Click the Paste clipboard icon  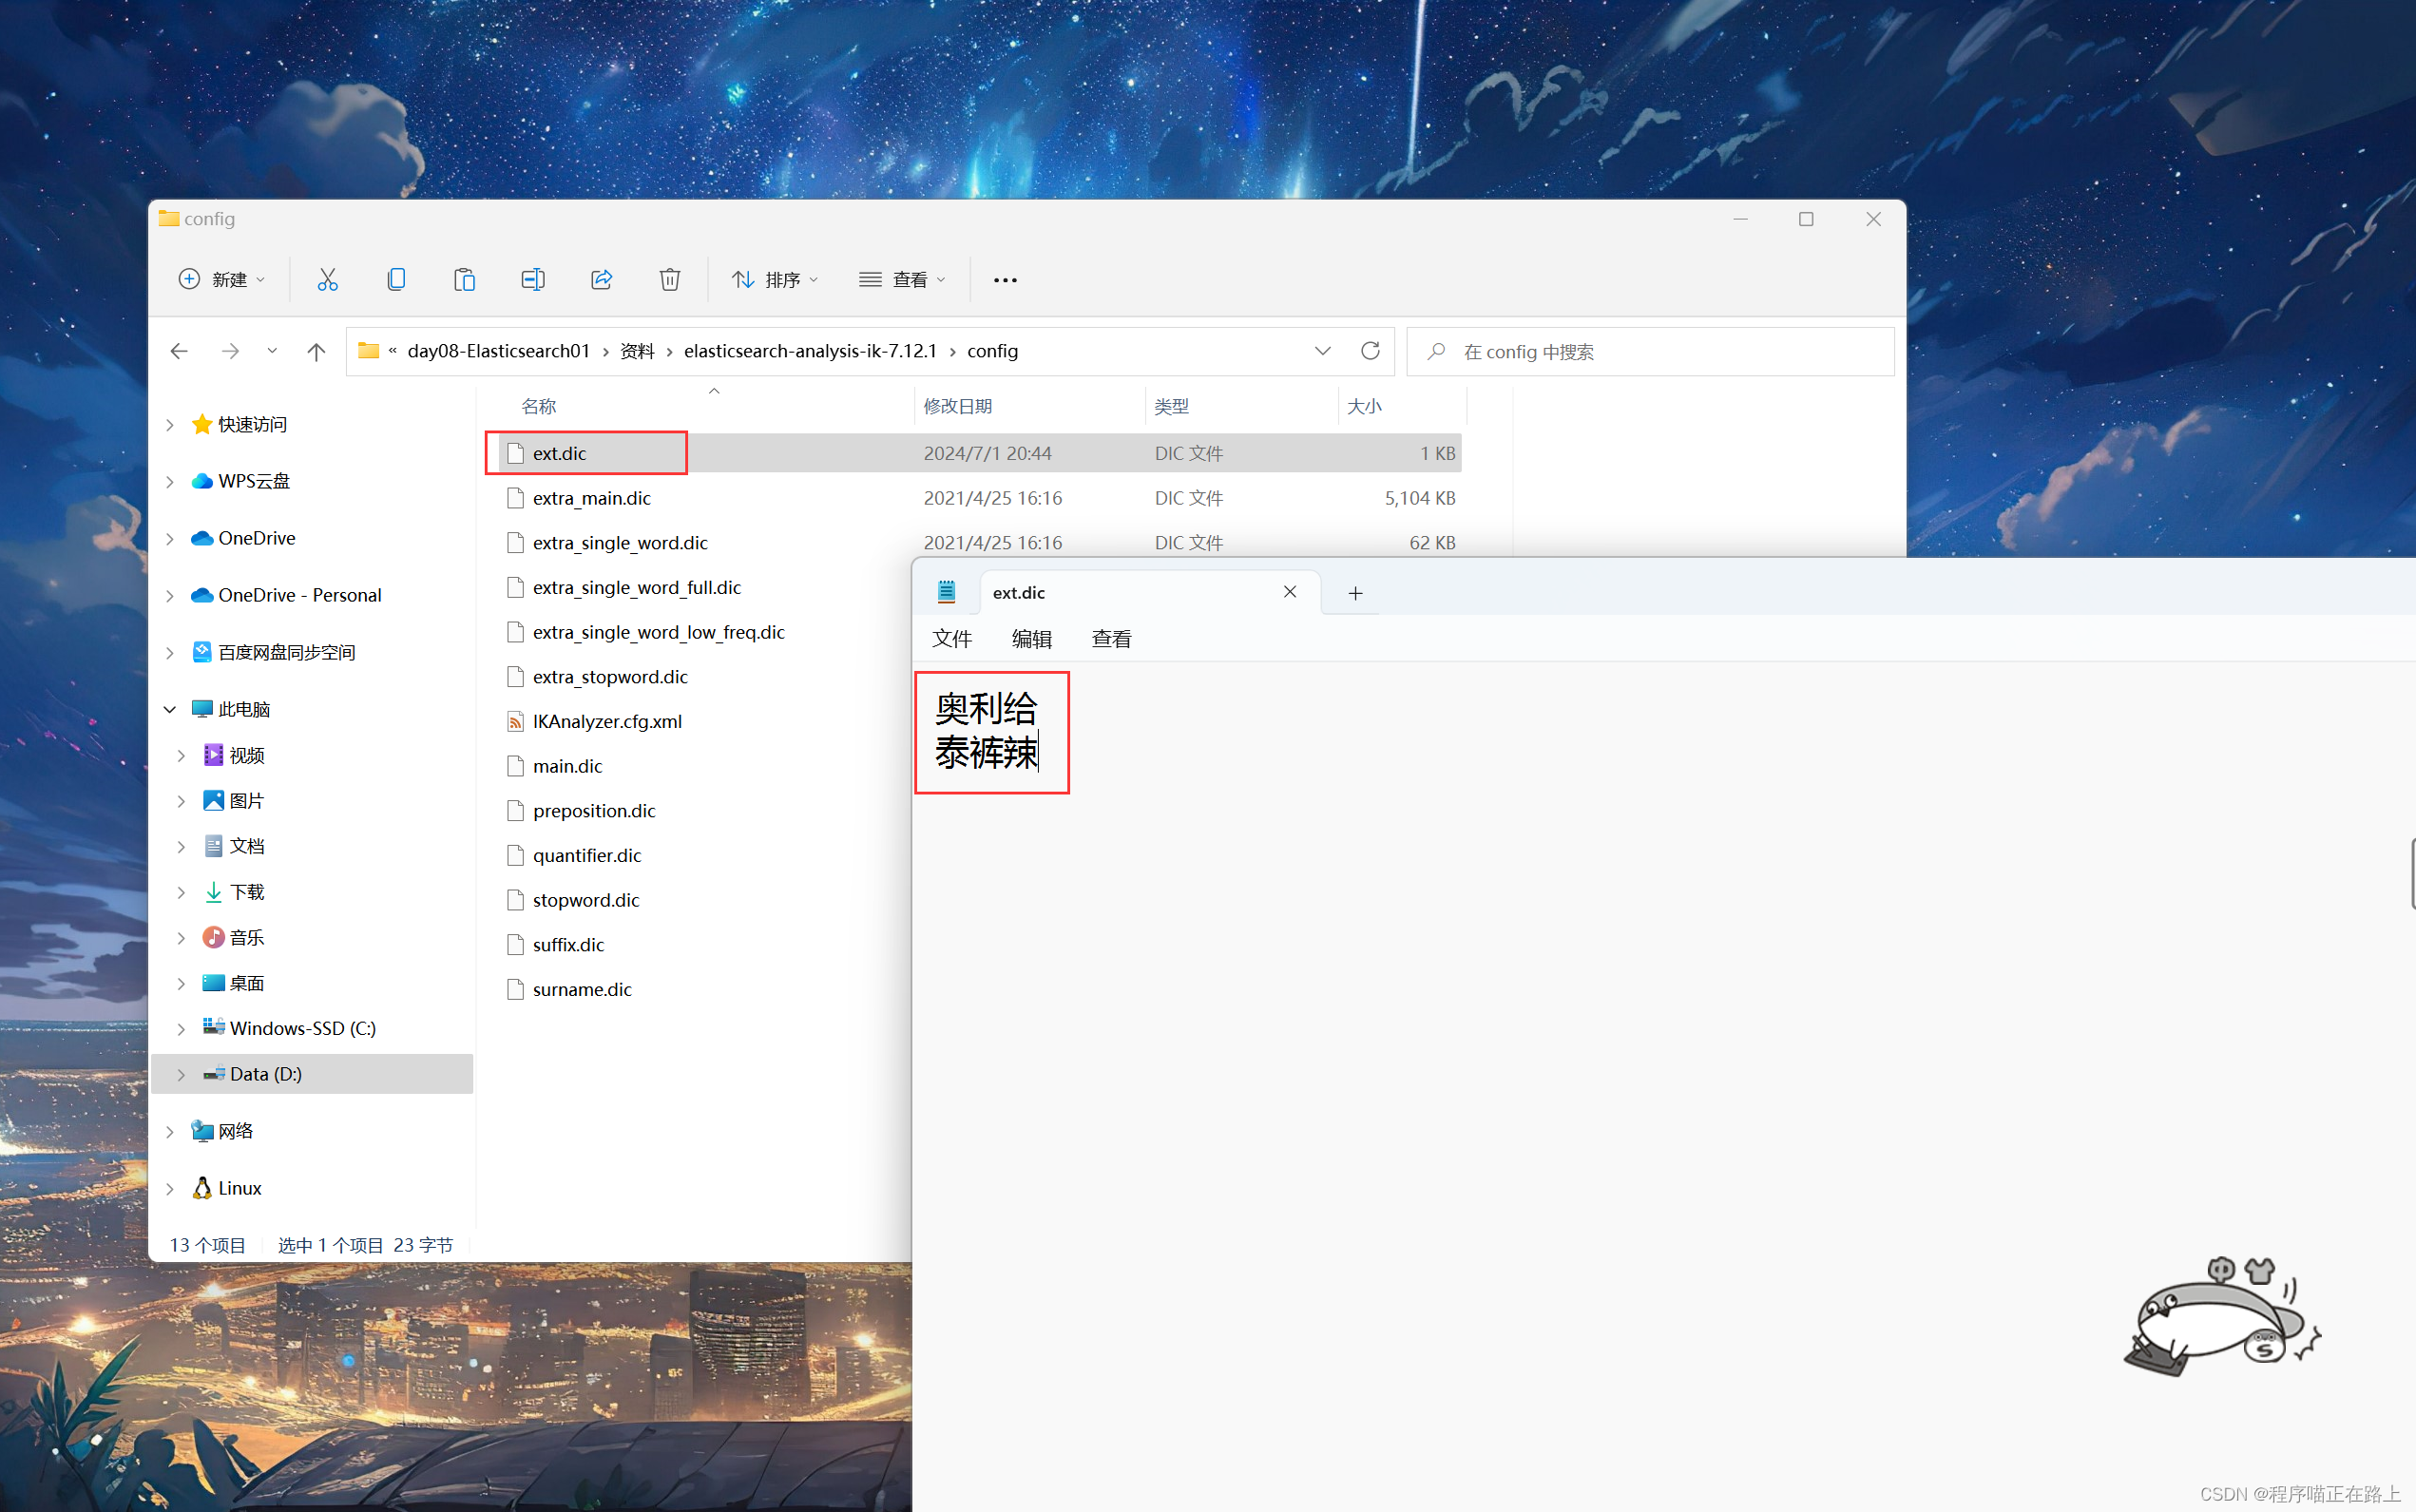[x=464, y=280]
